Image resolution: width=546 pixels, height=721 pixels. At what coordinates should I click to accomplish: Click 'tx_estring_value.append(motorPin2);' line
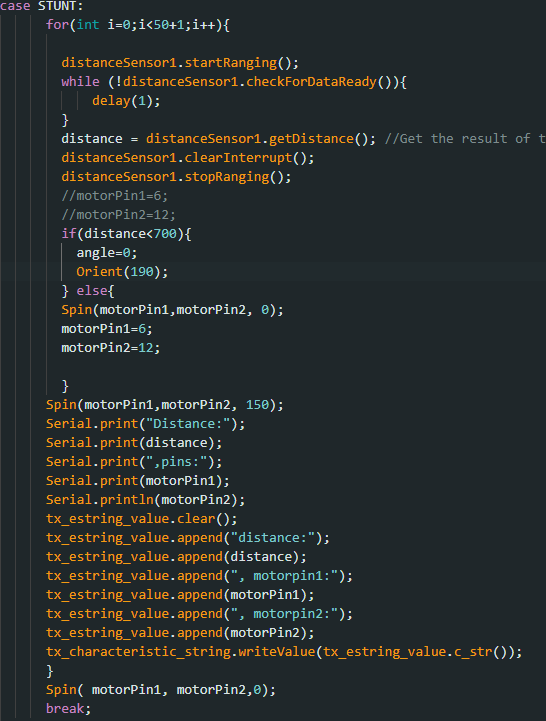tap(180, 633)
